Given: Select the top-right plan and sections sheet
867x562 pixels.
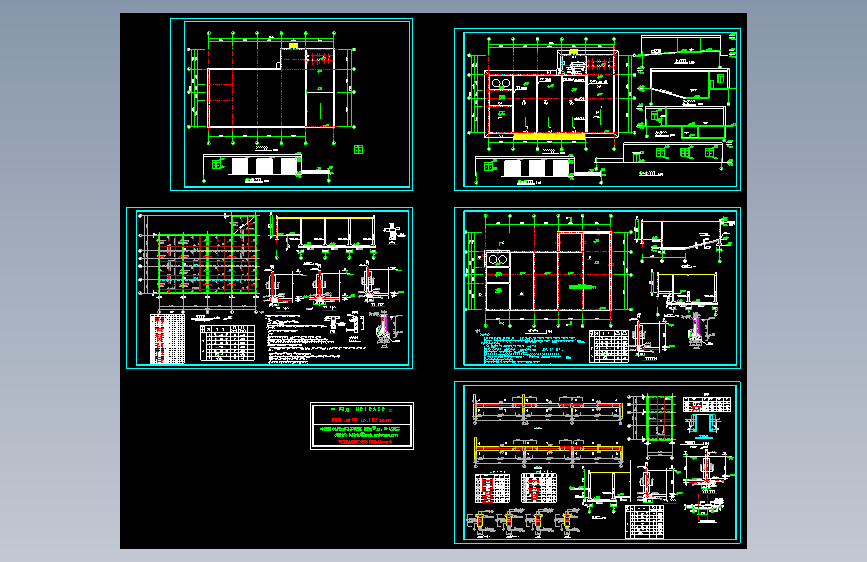Looking at the screenshot, I should coord(597,110).
